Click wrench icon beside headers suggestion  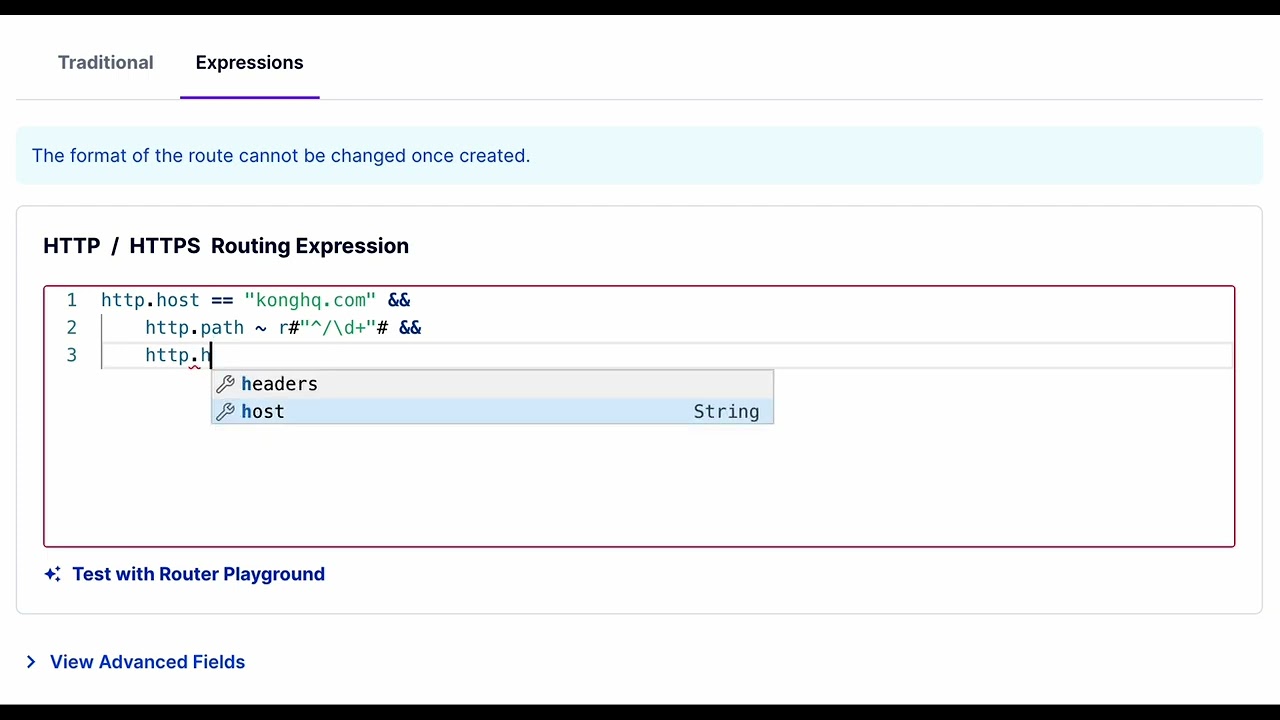(225, 384)
